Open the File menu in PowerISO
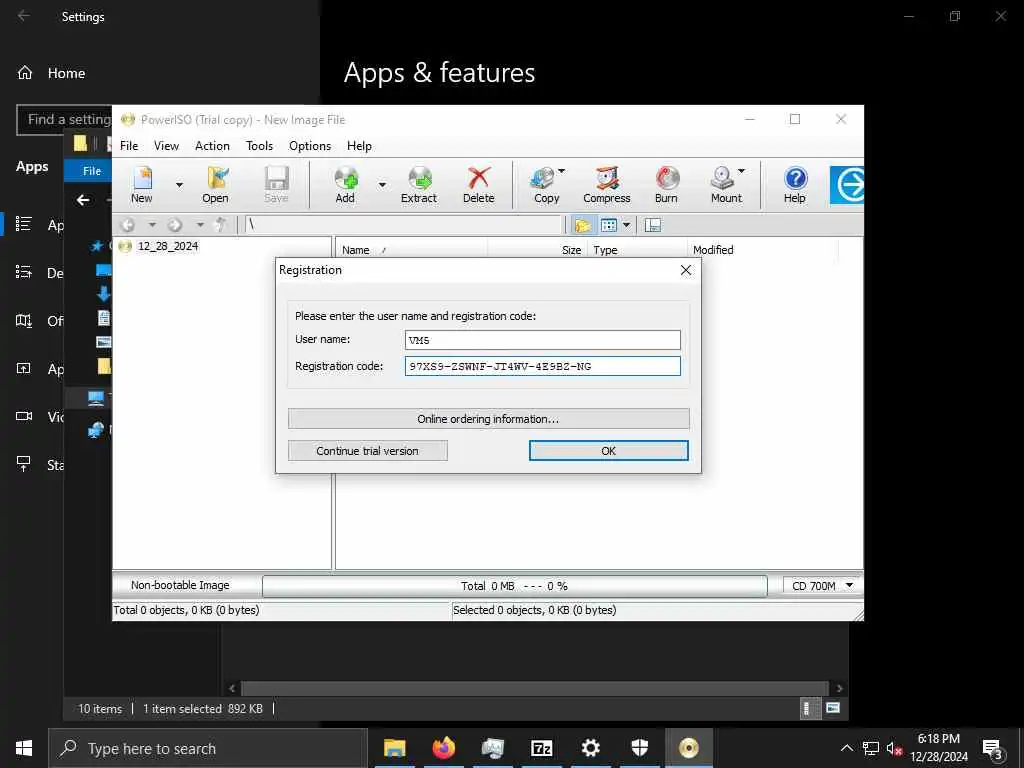 [129, 146]
